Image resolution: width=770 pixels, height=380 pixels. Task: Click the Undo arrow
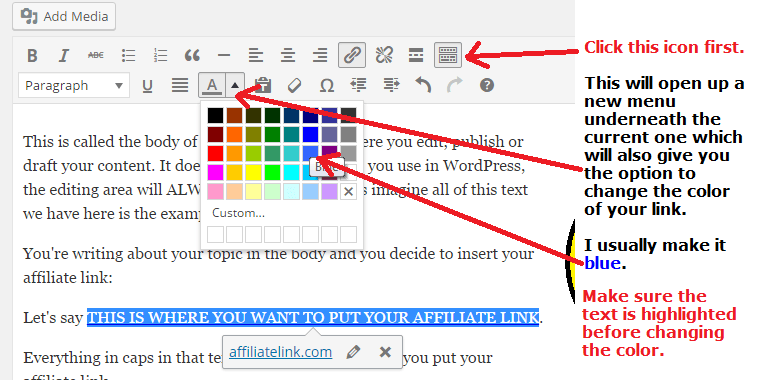[423, 85]
